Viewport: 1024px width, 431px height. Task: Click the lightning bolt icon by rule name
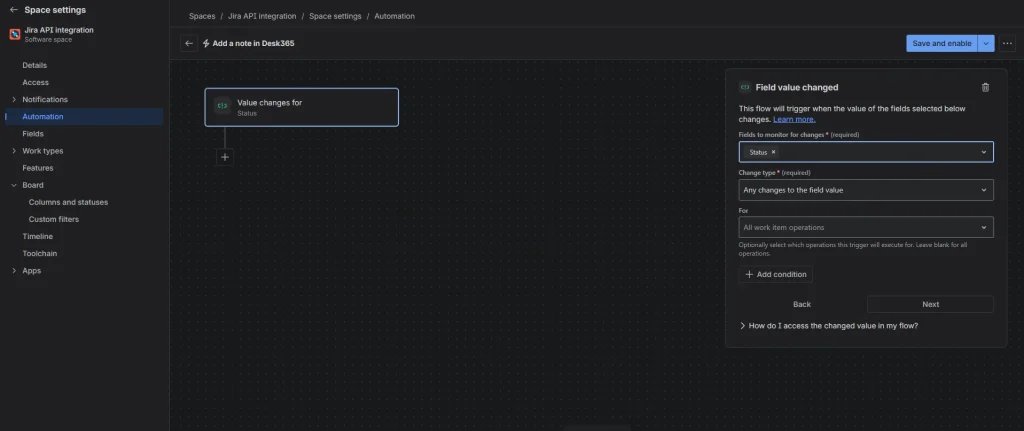point(206,44)
